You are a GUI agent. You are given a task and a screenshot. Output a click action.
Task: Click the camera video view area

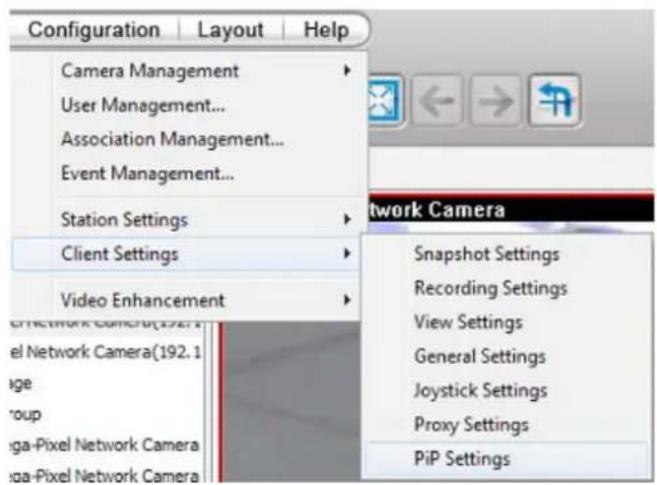(x=293, y=402)
